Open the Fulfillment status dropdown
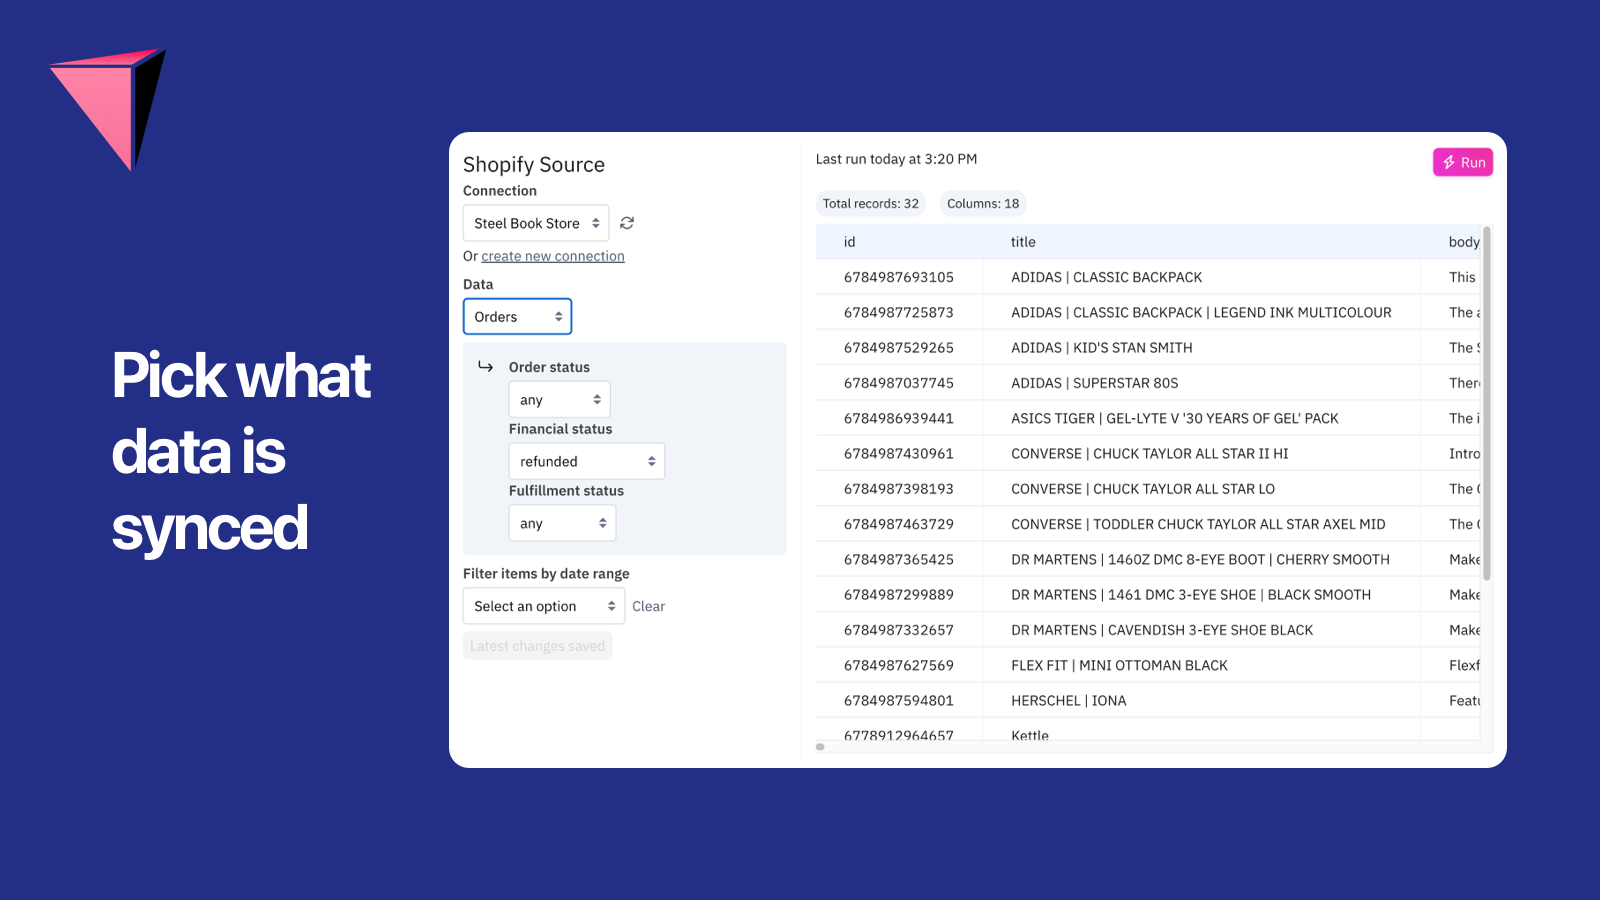 click(562, 523)
